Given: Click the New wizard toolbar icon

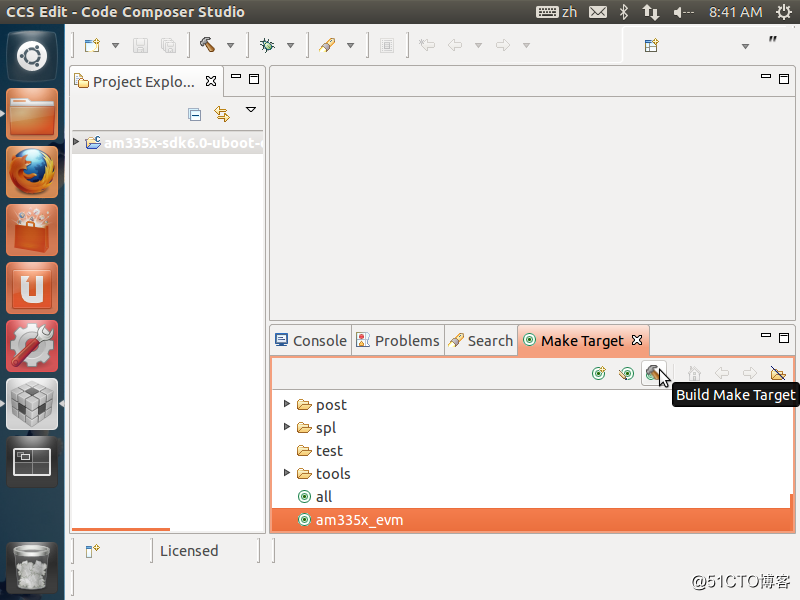Looking at the screenshot, I should click(92, 45).
